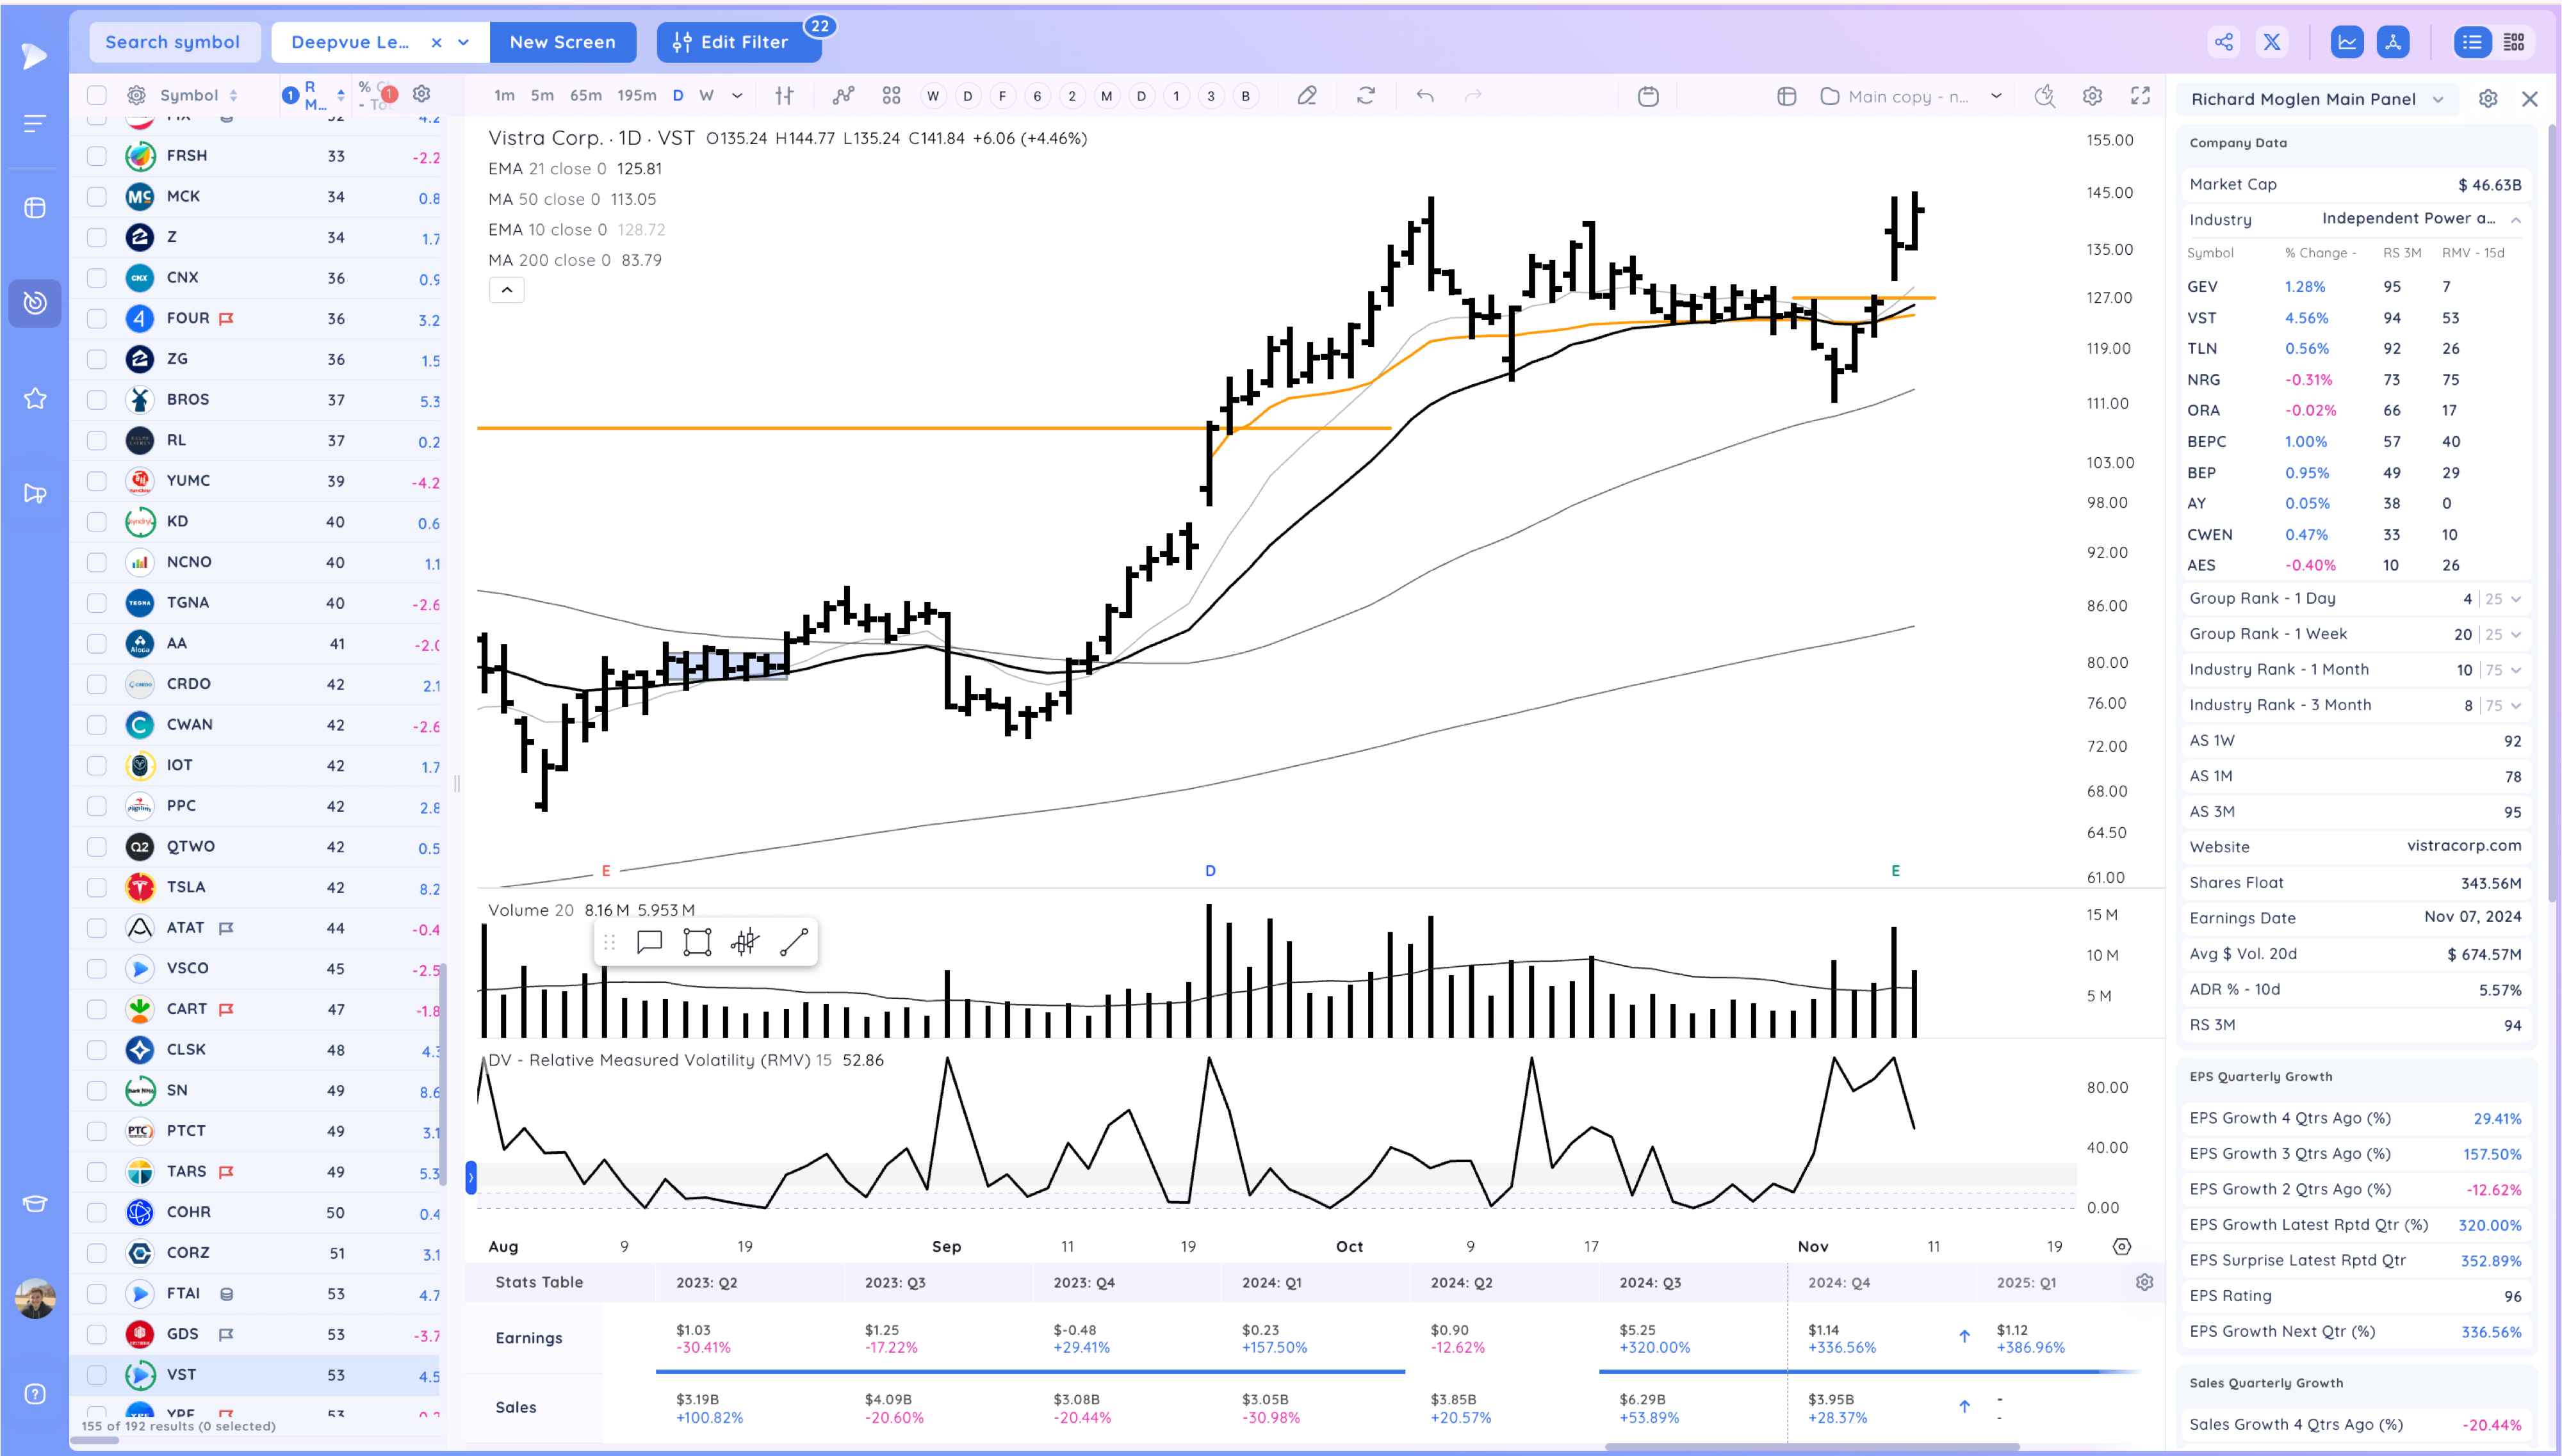This screenshot has width=2562, height=1456.
Task: Click the New Screen button
Action: coord(562,42)
